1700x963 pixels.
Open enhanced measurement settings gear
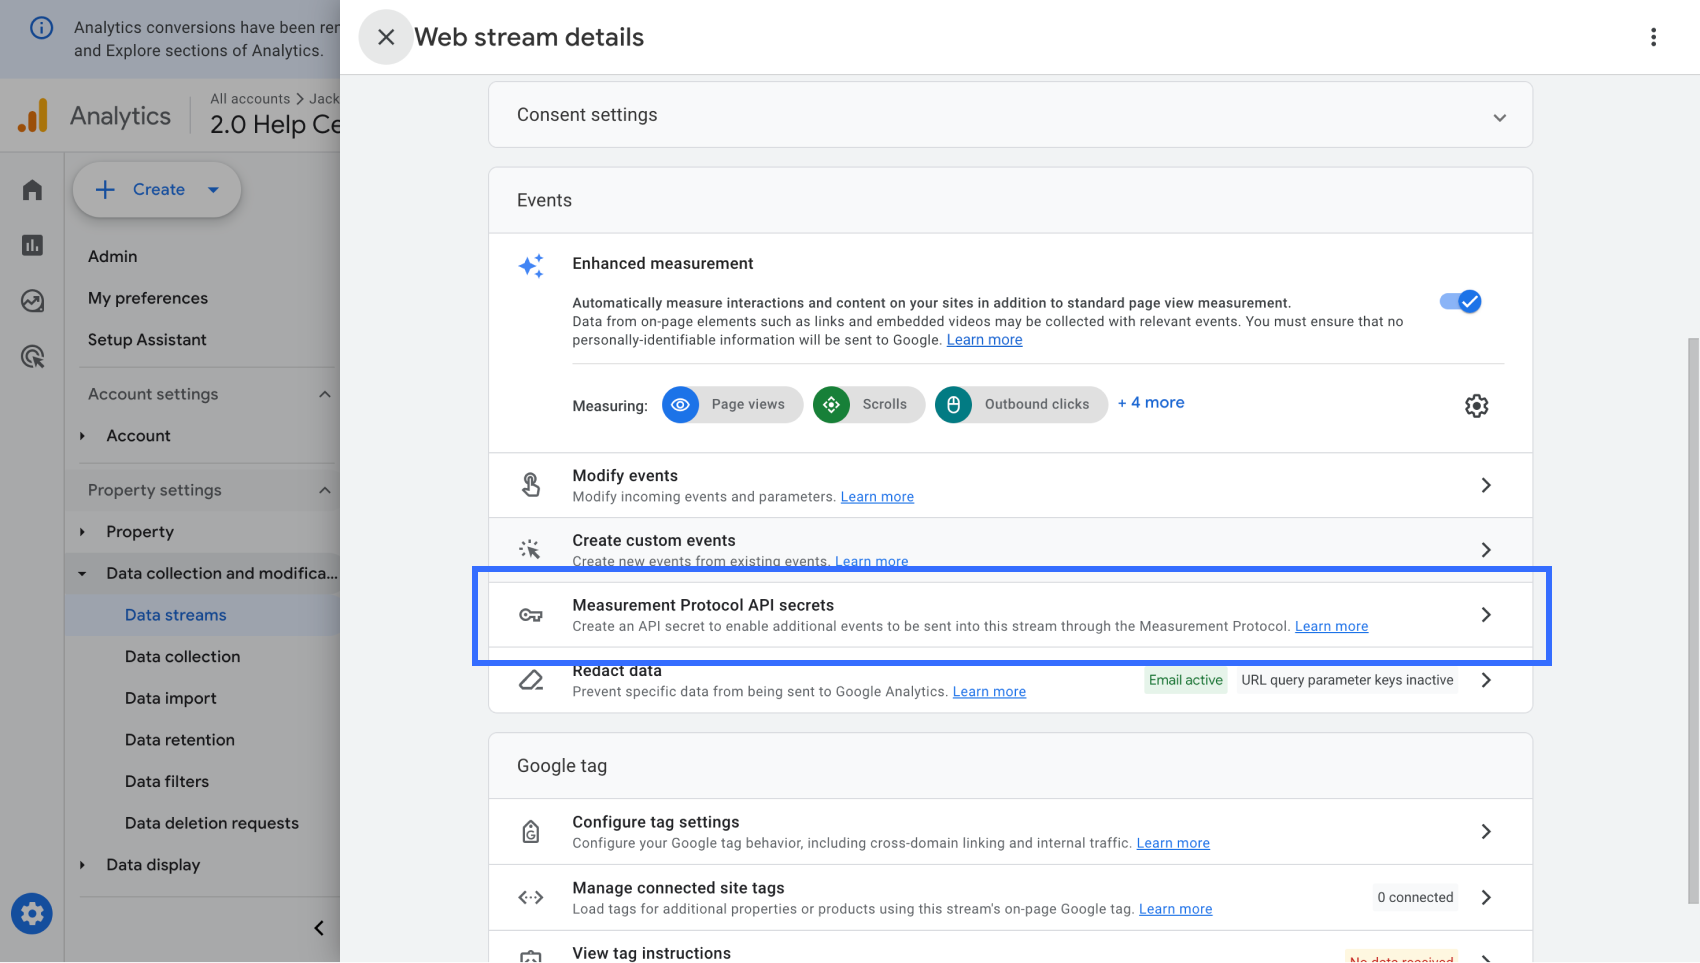click(1476, 405)
